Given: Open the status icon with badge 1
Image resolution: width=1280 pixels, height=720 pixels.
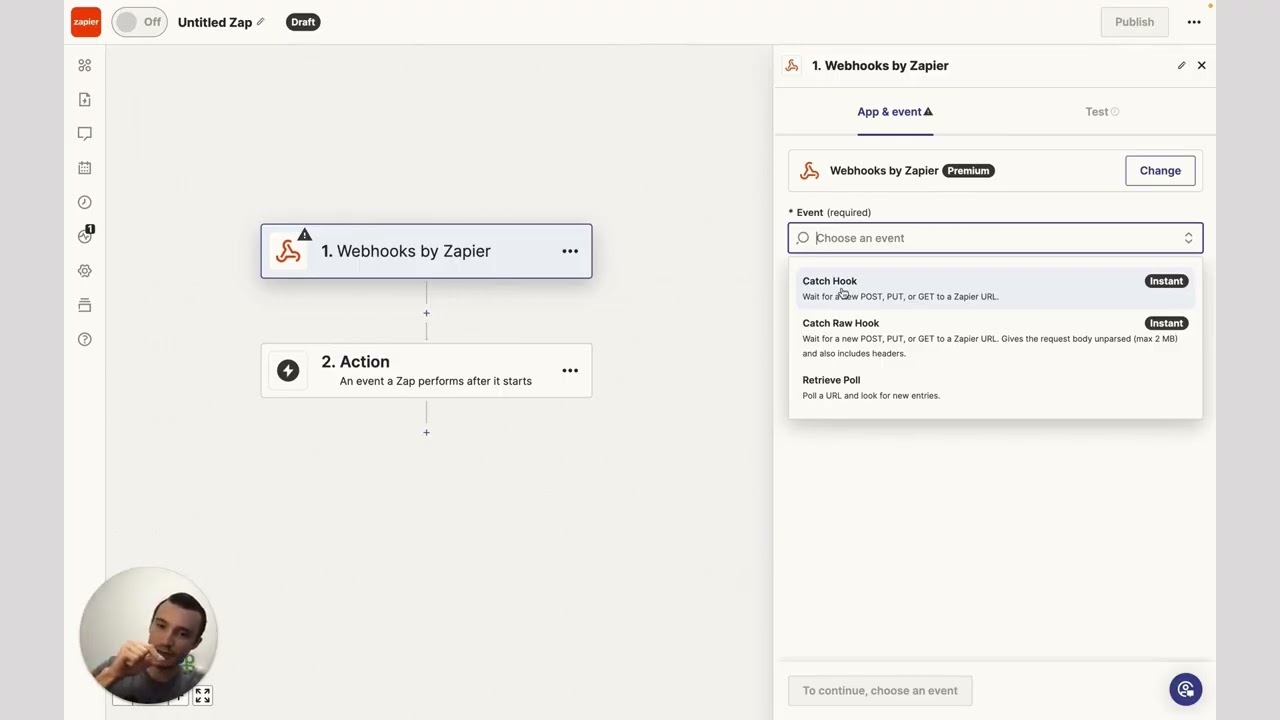Looking at the screenshot, I should [x=85, y=236].
